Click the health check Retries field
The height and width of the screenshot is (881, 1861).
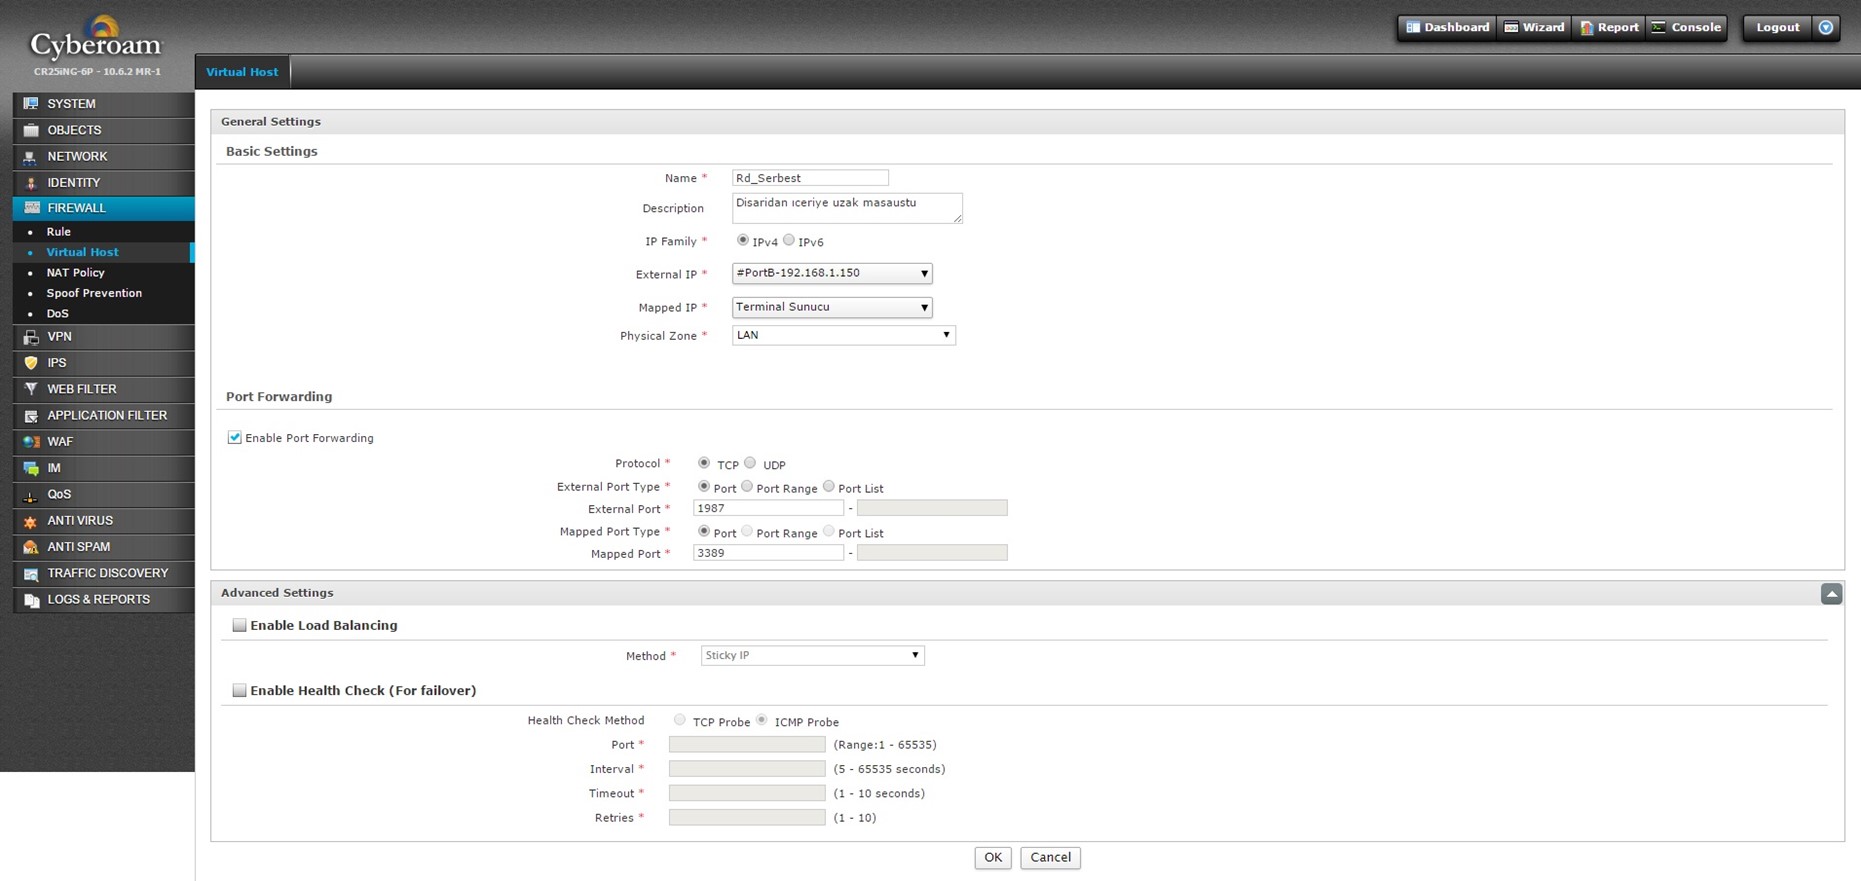click(747, 818)
